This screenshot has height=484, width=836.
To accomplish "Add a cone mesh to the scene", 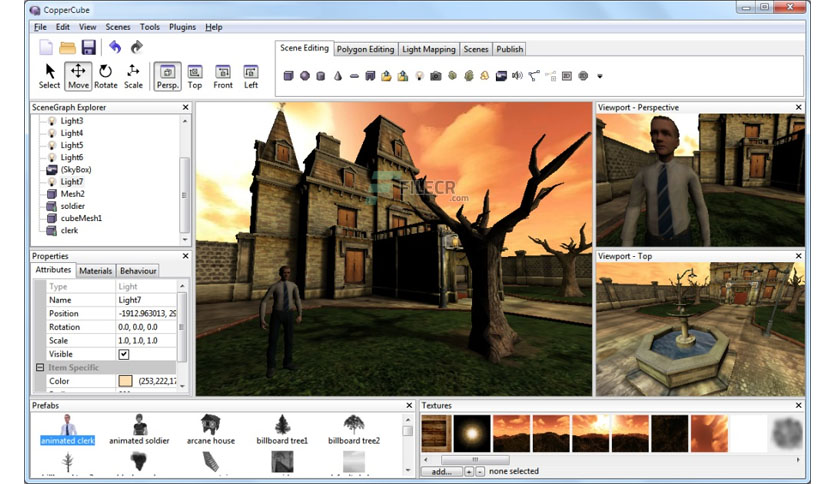I will coord(337,76).
